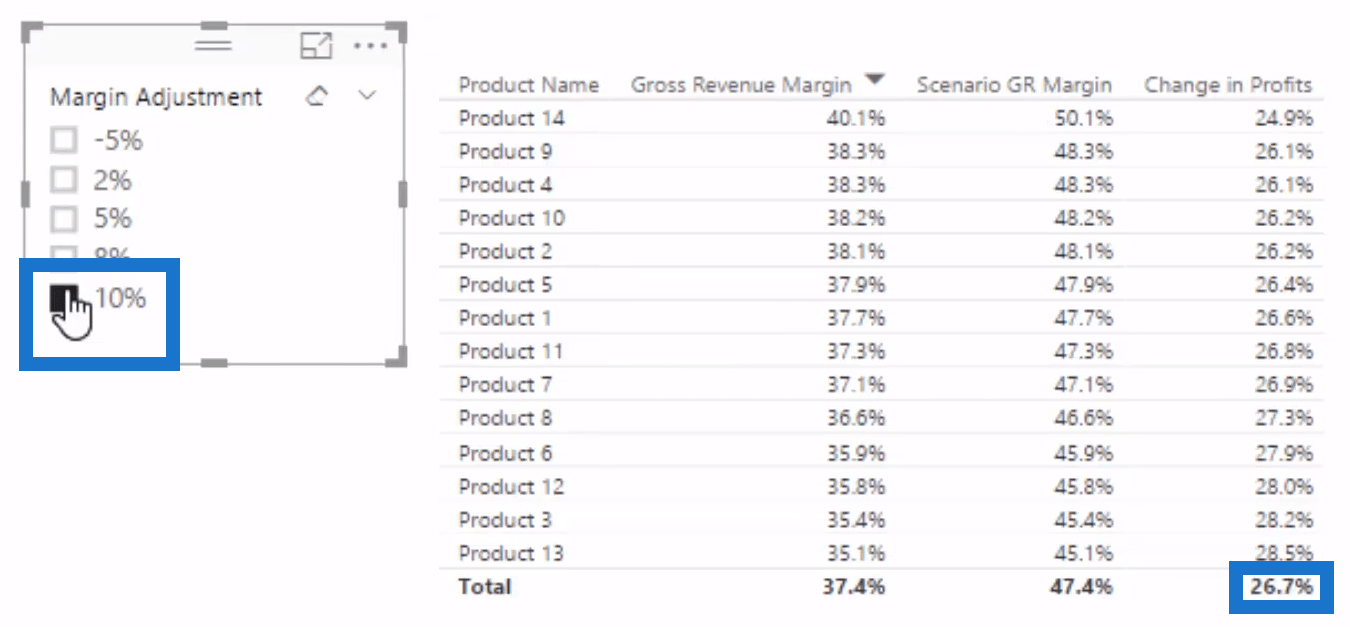Click the 45.9% scenario margin cell
This screenshot has height=627, width=1350.
(x=1085, y=453)
